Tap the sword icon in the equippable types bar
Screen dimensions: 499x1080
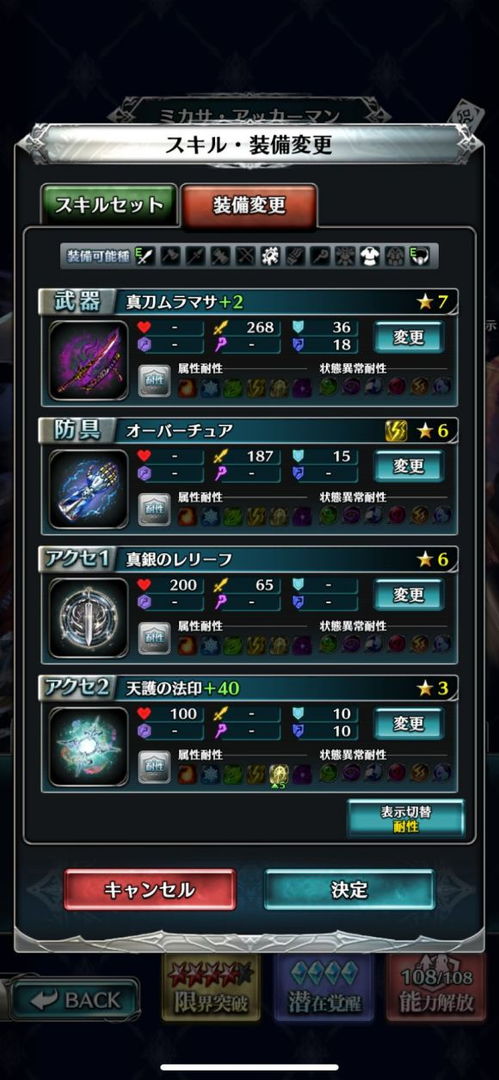click(147, 257)
